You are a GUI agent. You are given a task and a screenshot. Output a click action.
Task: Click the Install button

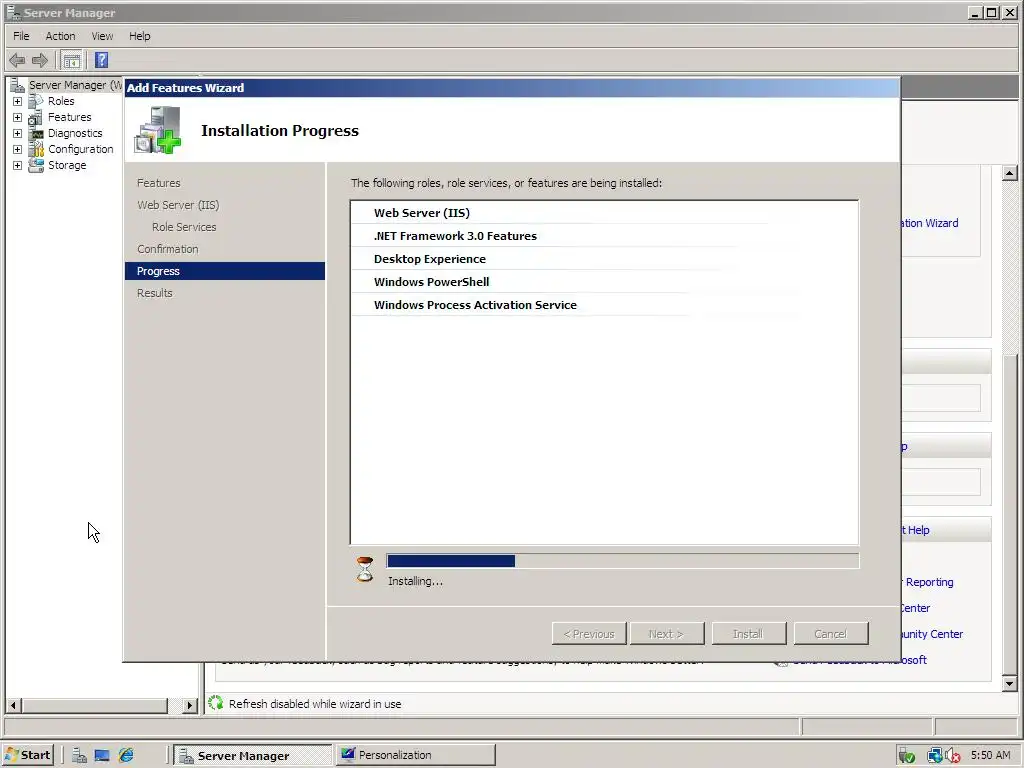pyautogui.click(x=748, y=633)
